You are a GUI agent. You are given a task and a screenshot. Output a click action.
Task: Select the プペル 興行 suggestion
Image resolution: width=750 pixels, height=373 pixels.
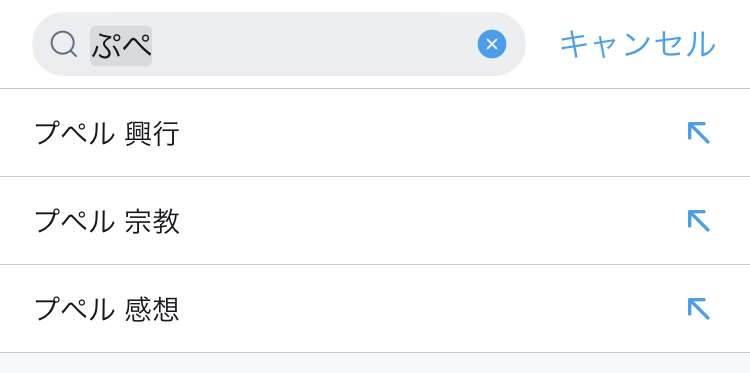(x=375, y=132)
